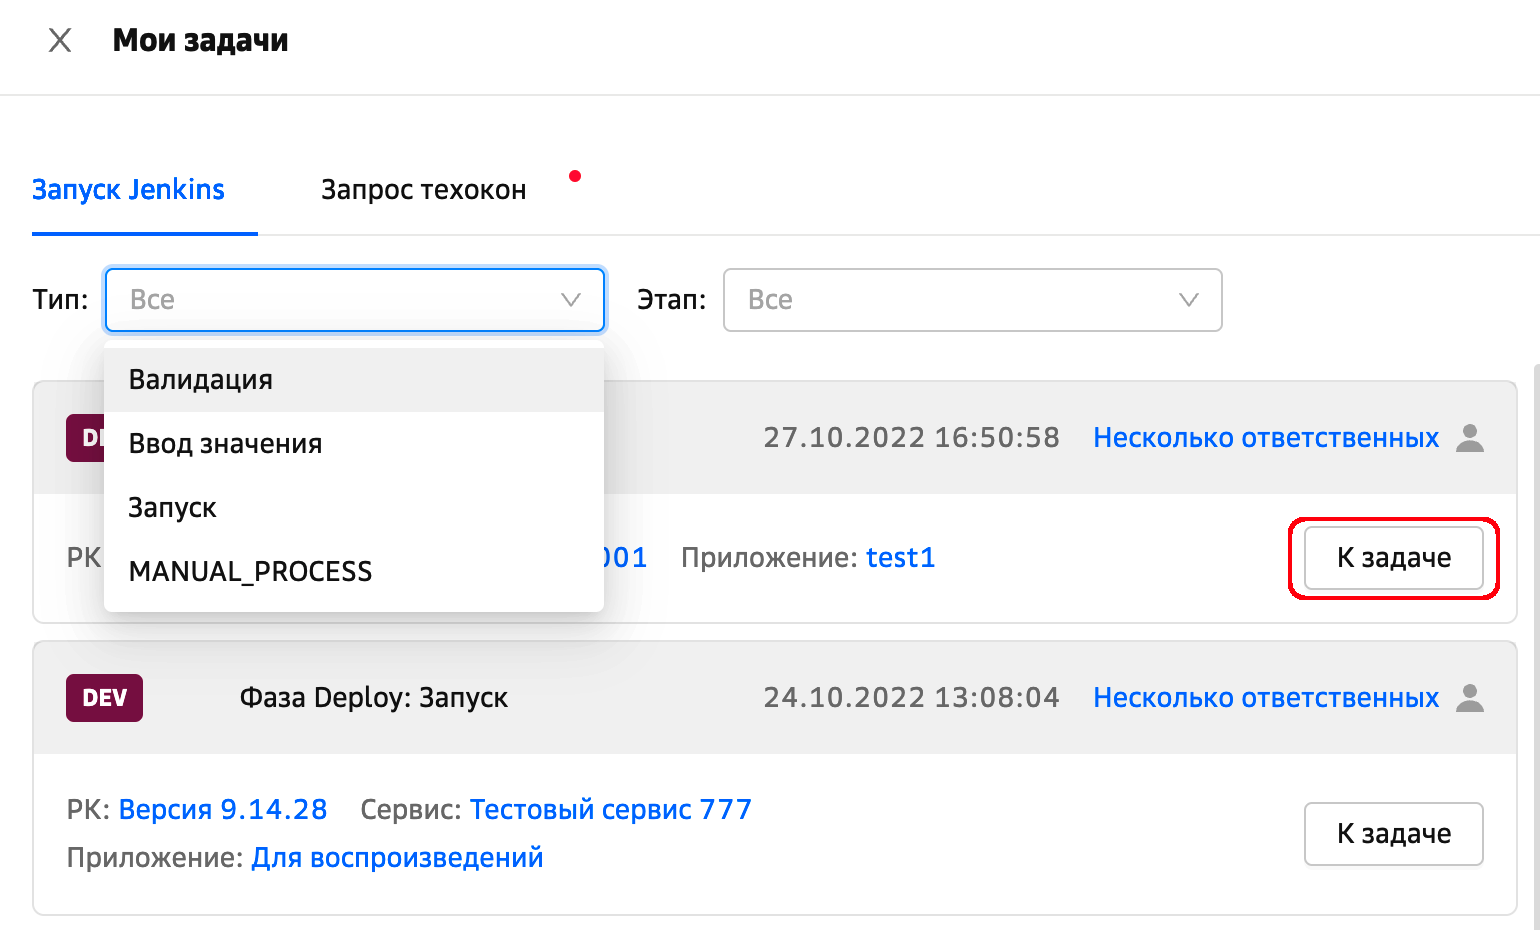Open the test1 application link

(900, 558)
